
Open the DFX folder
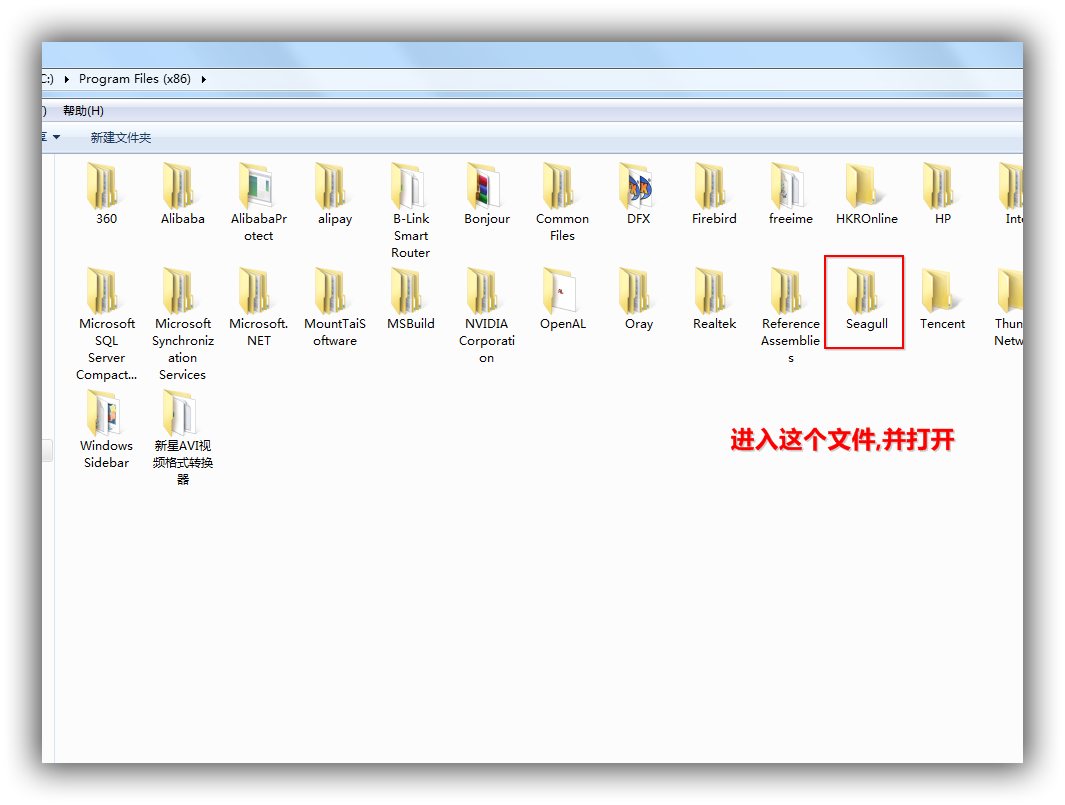(x=638, y=187)
